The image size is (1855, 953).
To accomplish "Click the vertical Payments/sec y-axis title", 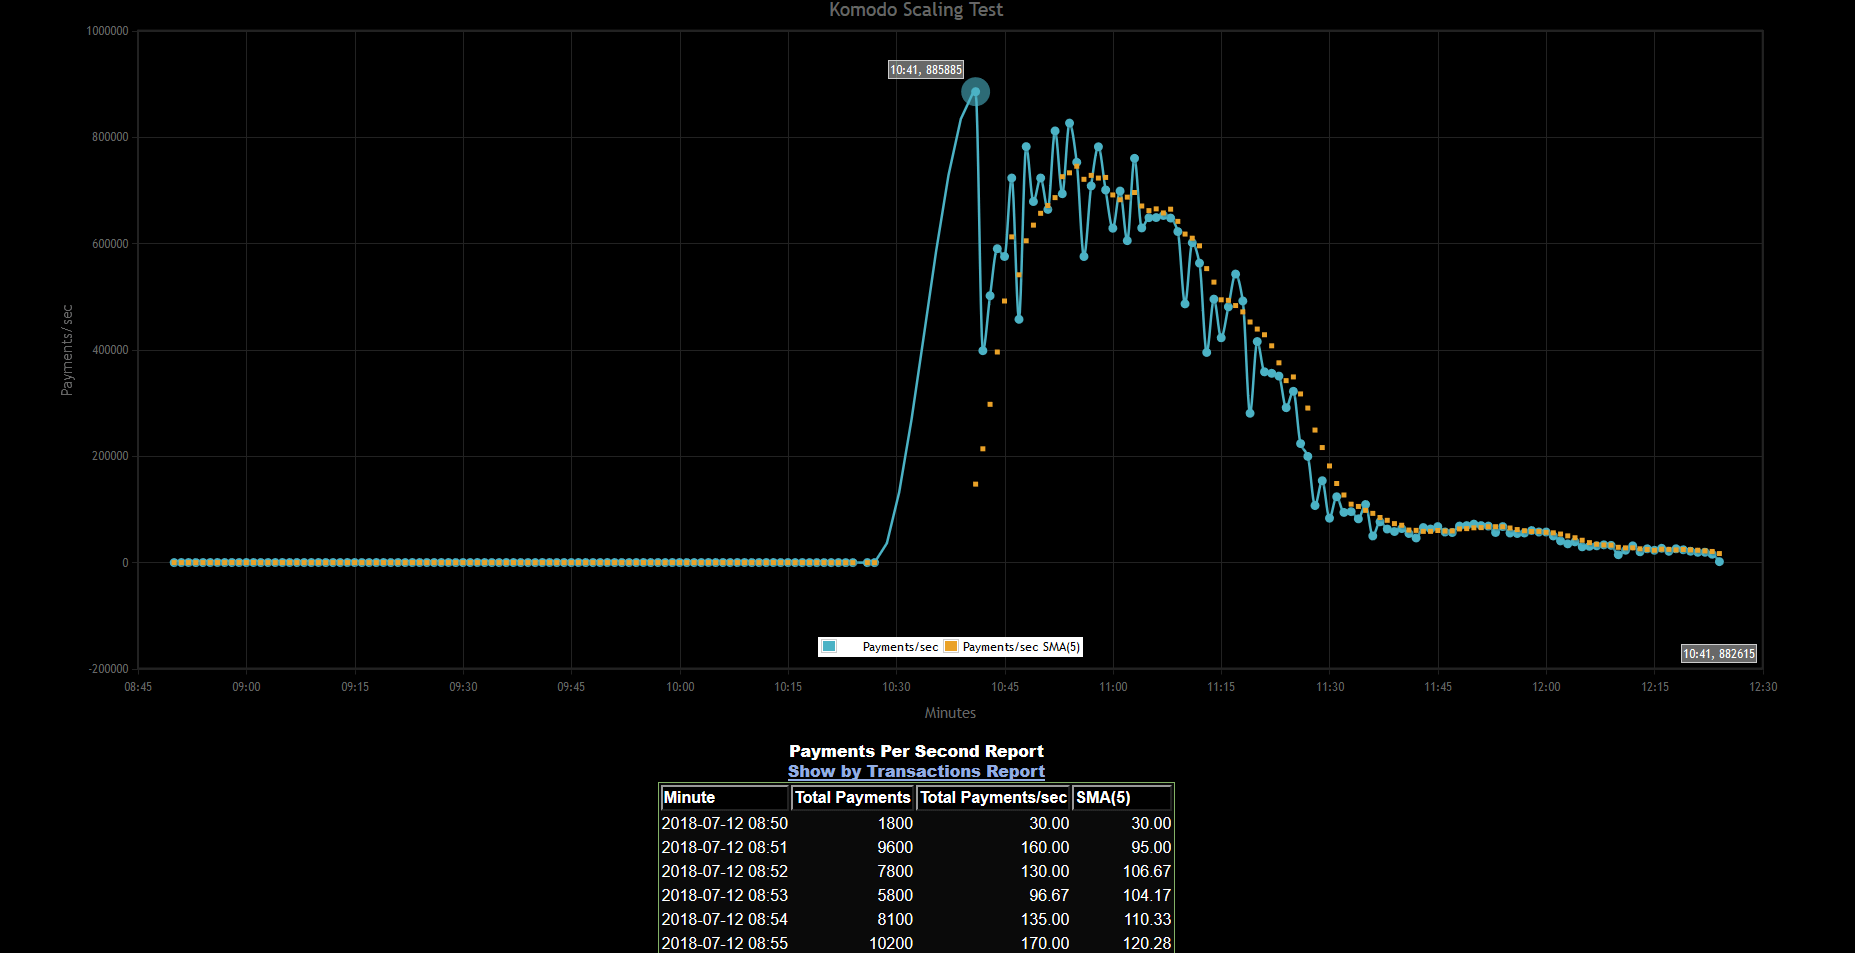I will (x=67, y=350).
